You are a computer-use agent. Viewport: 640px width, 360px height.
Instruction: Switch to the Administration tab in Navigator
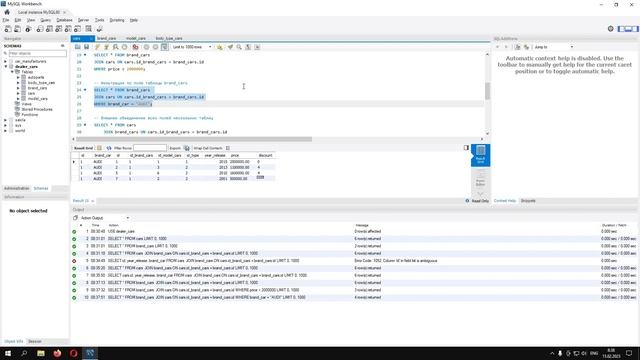tap(17, 189)
